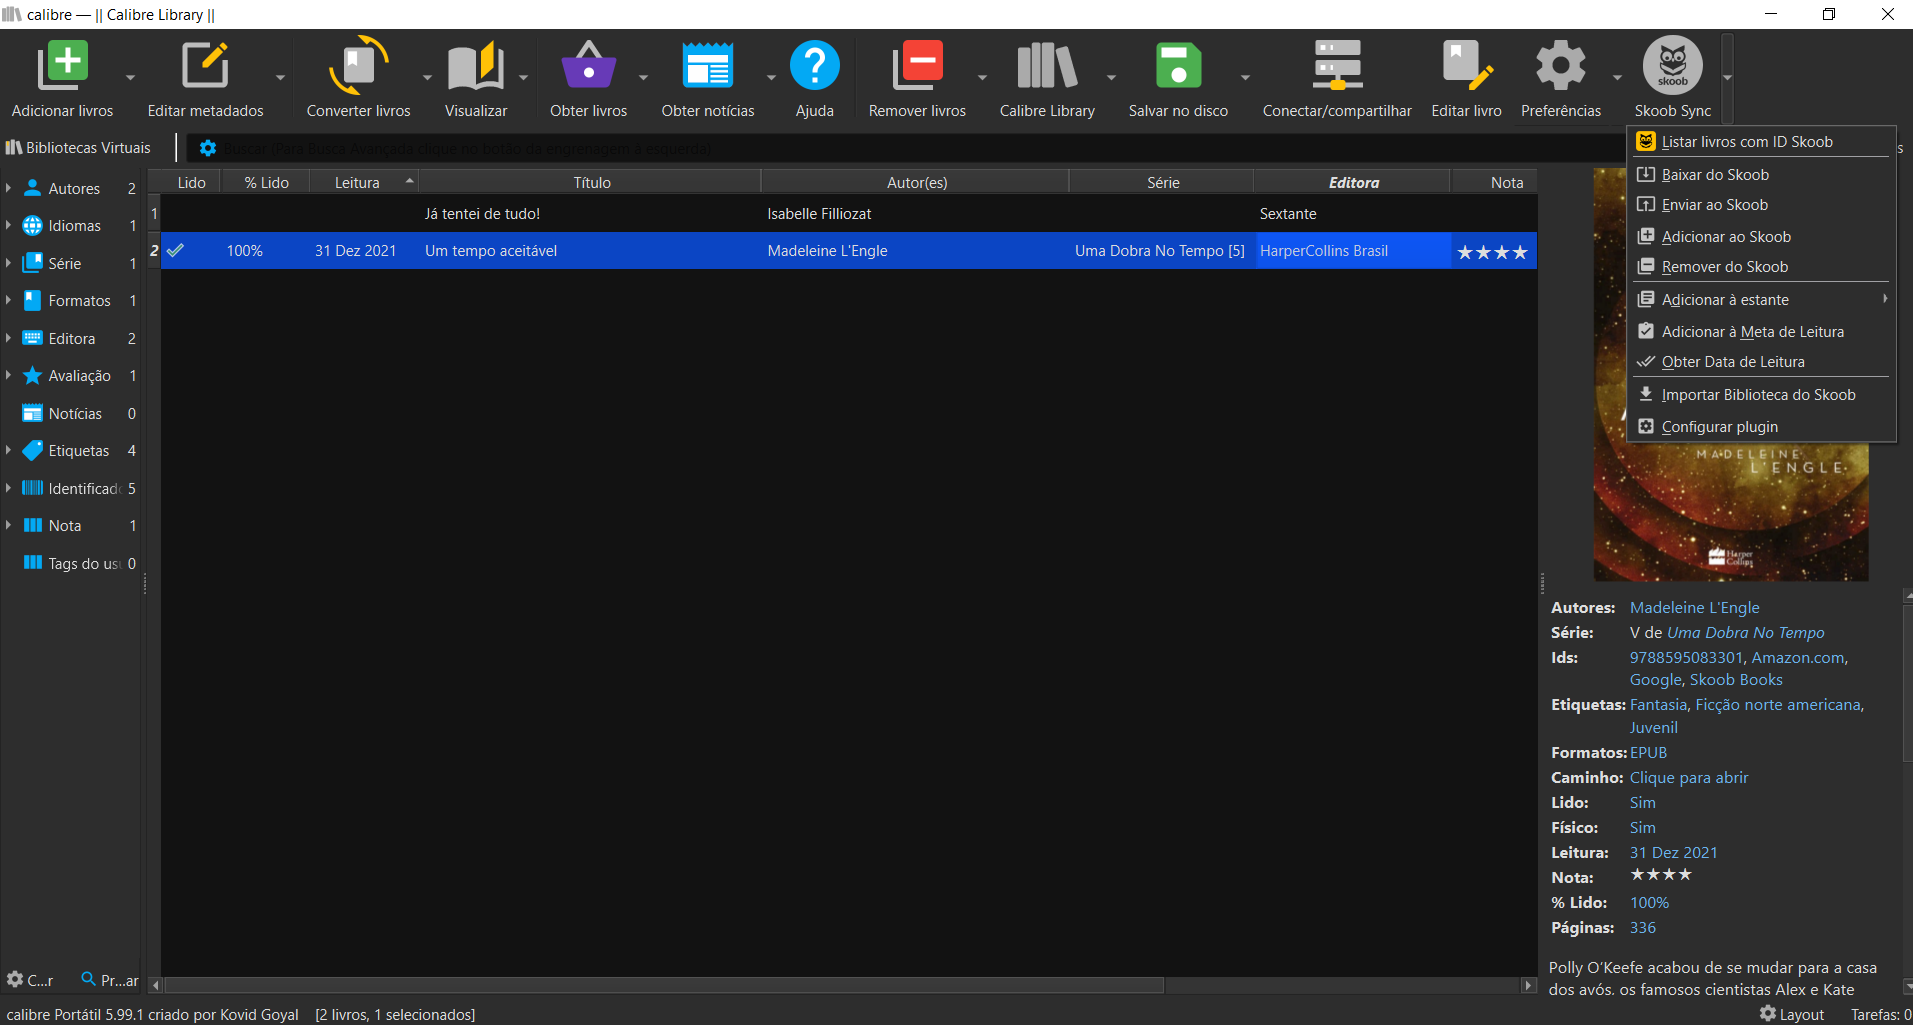Choose Obter Data de Leitura
This screenshot has width=1913, height=1025.
click(x=1761, y=361)
